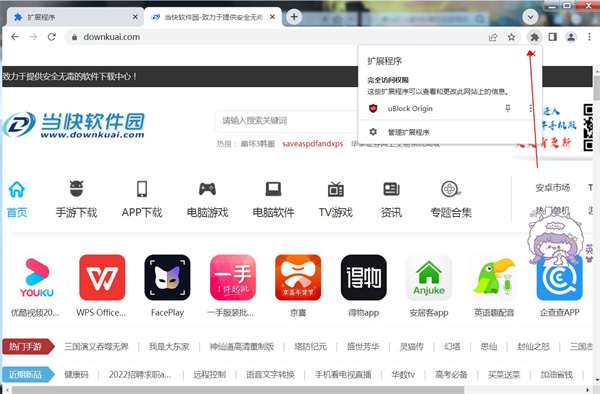Open a new tab with plus button
Screen dimensions: 600x394
pos(294,17)
